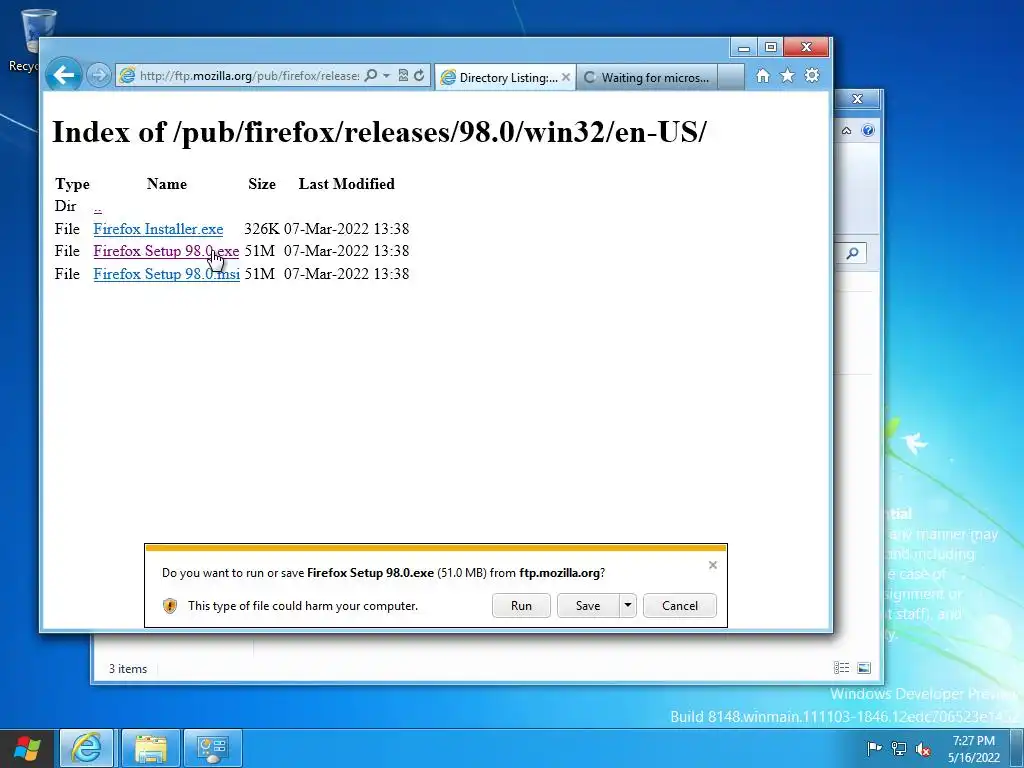Screen dimensions: 1024x768
Task: Click Internet Explorer taskbar icon
Action: [x=87, y=748]
